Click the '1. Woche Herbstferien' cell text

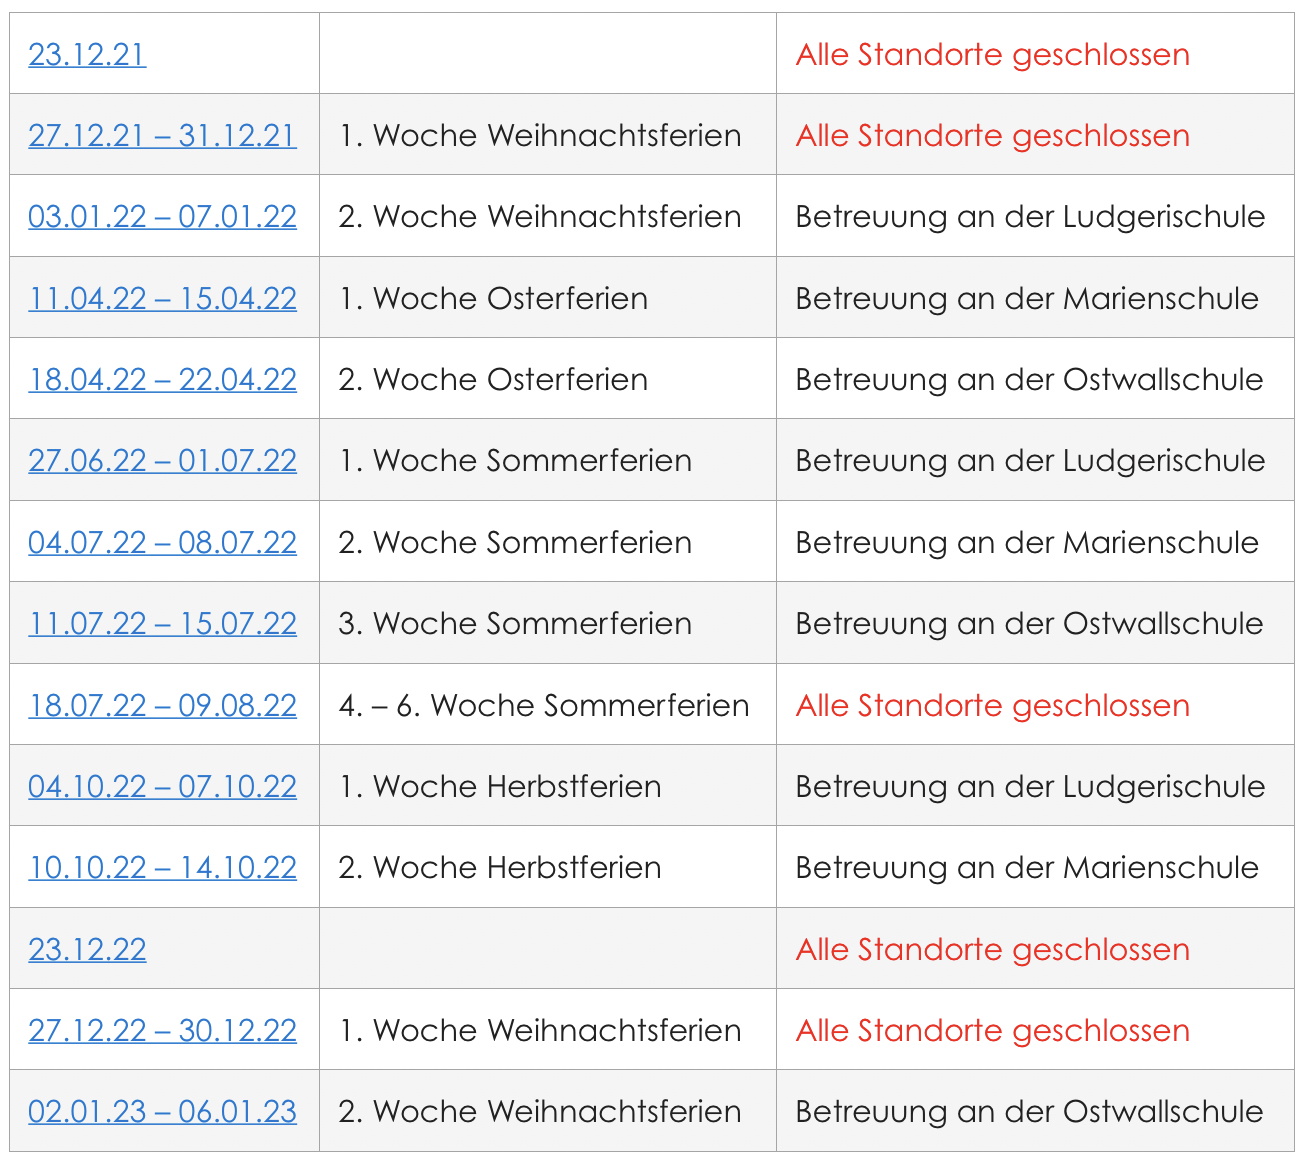[499, 786]
